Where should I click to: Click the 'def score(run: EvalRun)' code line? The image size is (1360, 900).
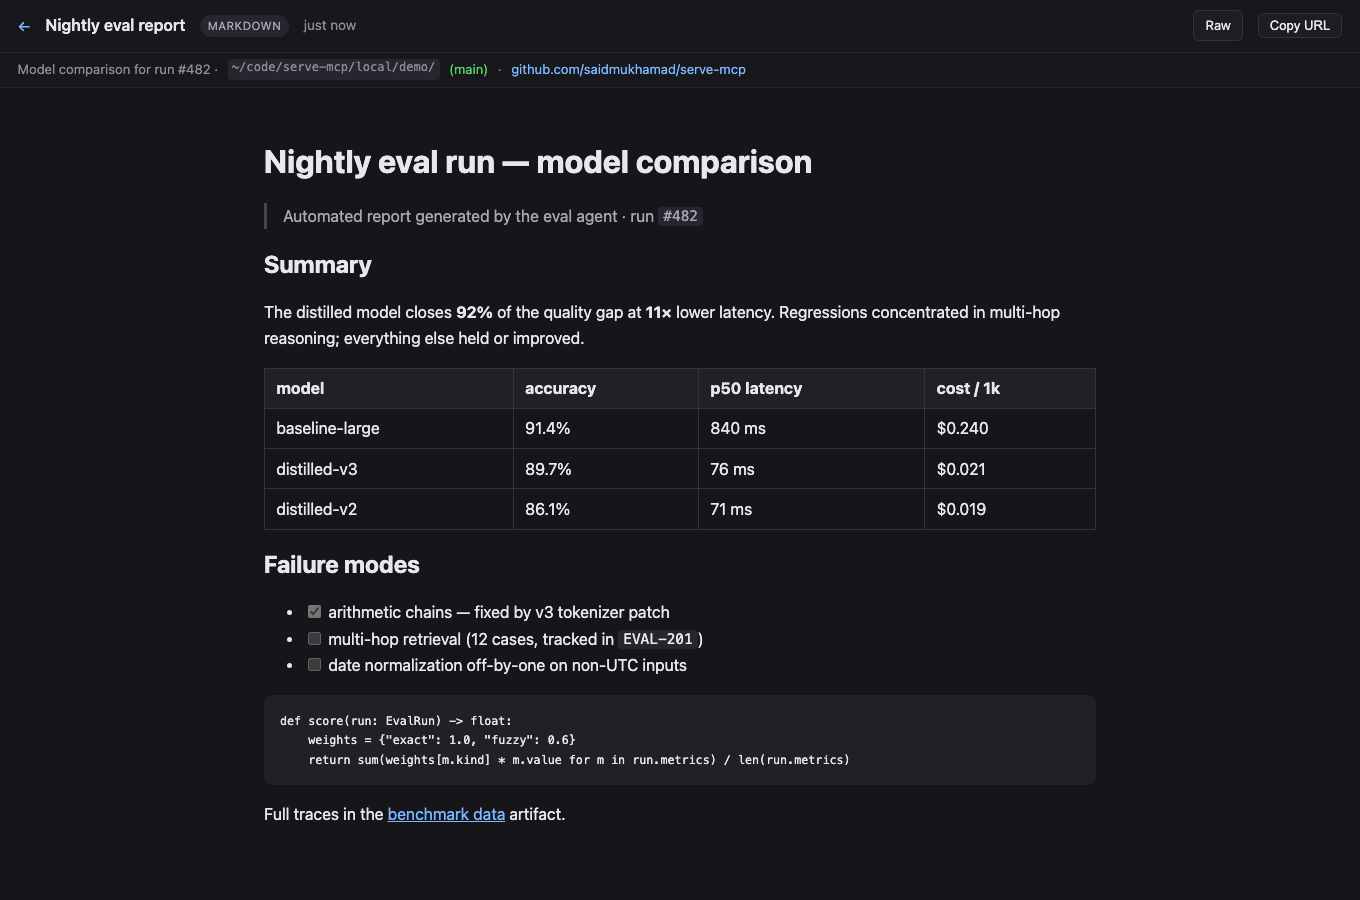[x=396, y=720]
